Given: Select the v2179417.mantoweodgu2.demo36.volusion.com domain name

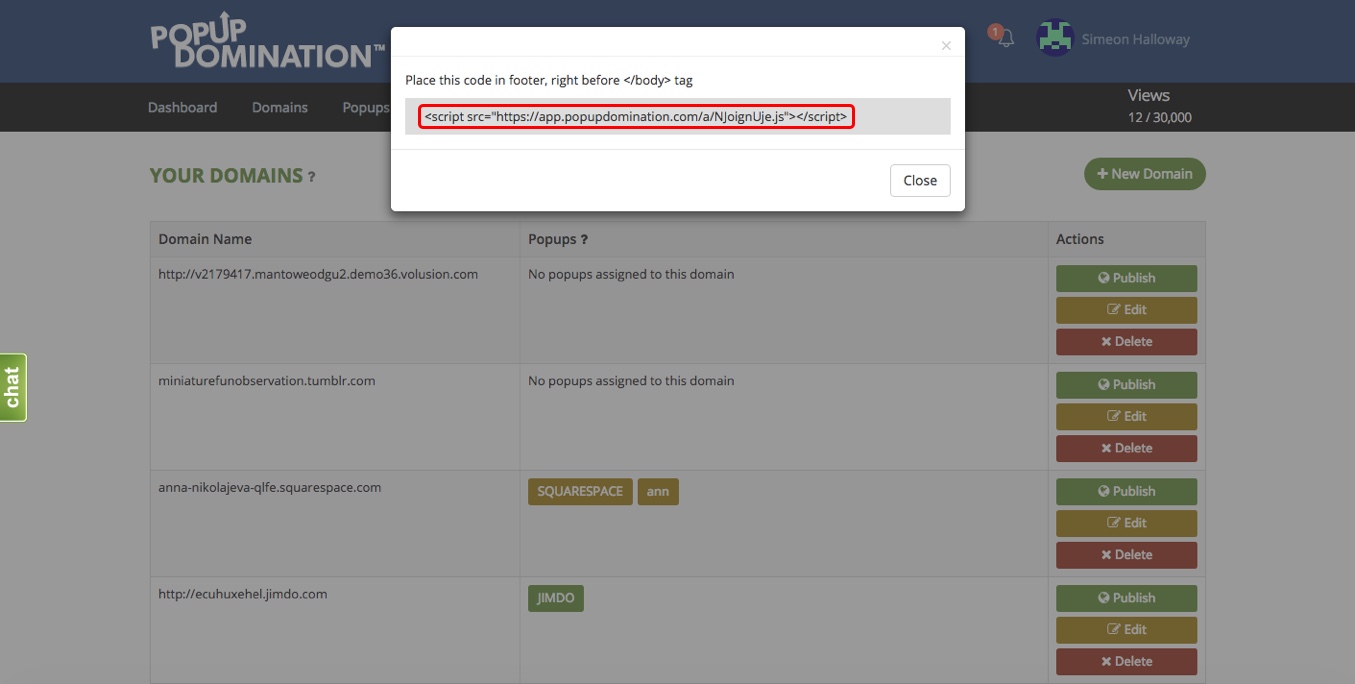Looking at the screenshot, I should click(x=318, y=274).
